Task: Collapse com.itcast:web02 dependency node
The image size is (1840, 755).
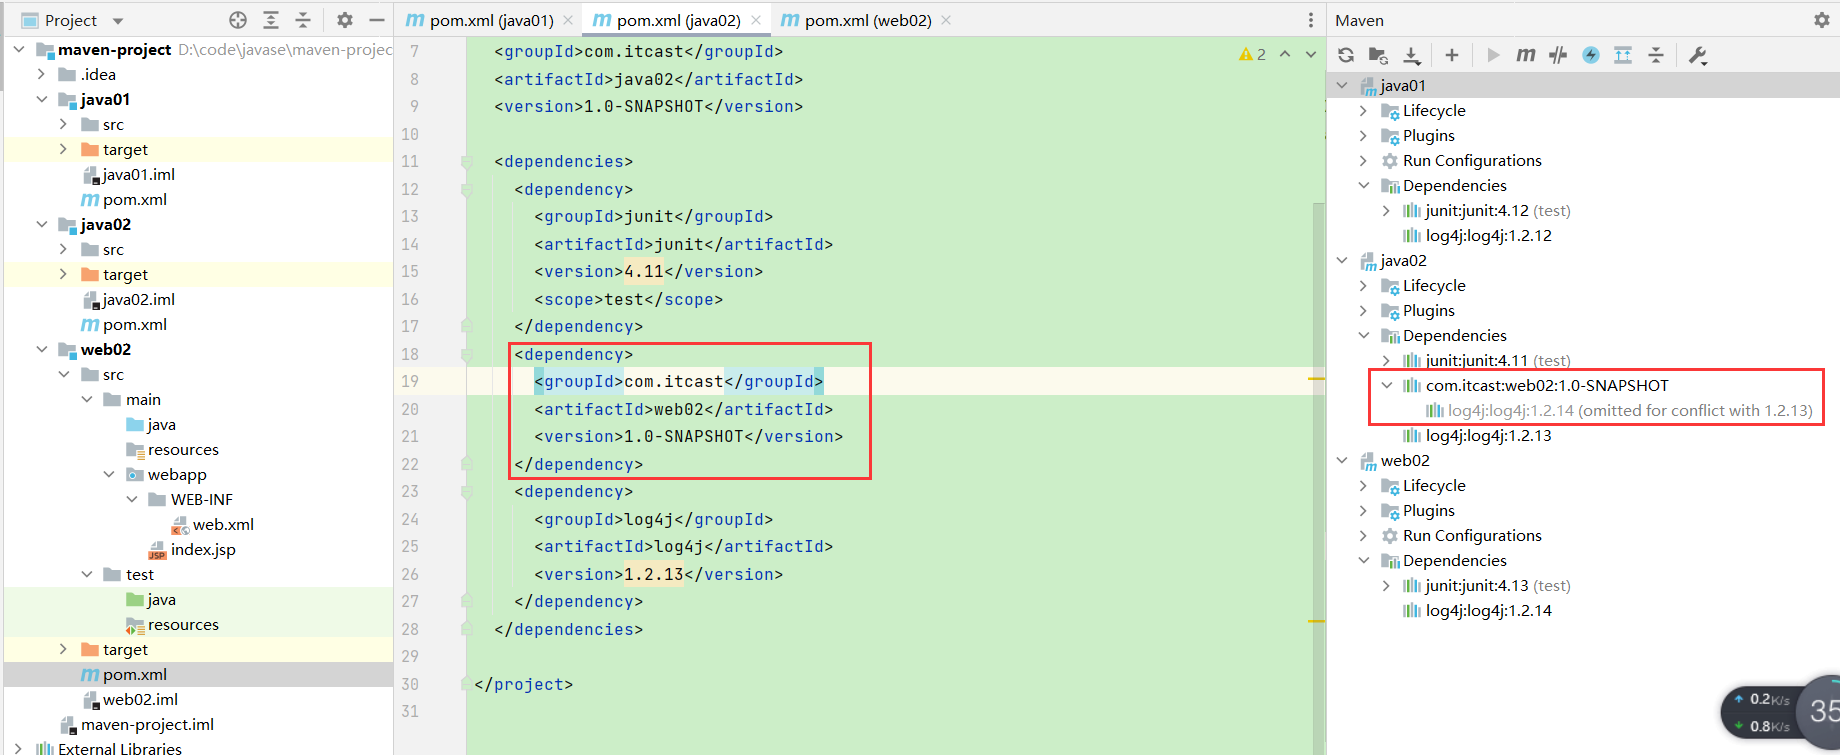Action: pyautogui.click(x=1386, y=385)
